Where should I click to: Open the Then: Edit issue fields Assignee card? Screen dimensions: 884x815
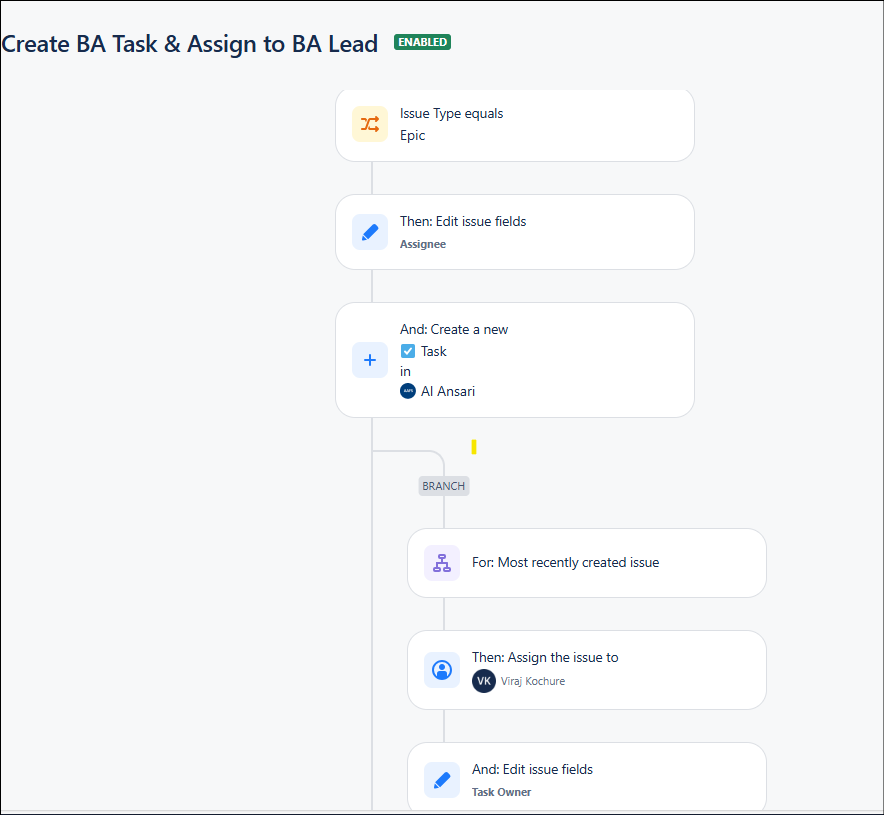(515, 232)
